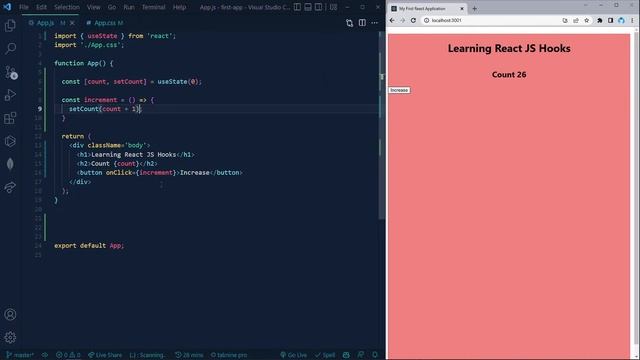Click the page copy icon in address bar
This screenshot has width=640, height=360.
point(565,20)
